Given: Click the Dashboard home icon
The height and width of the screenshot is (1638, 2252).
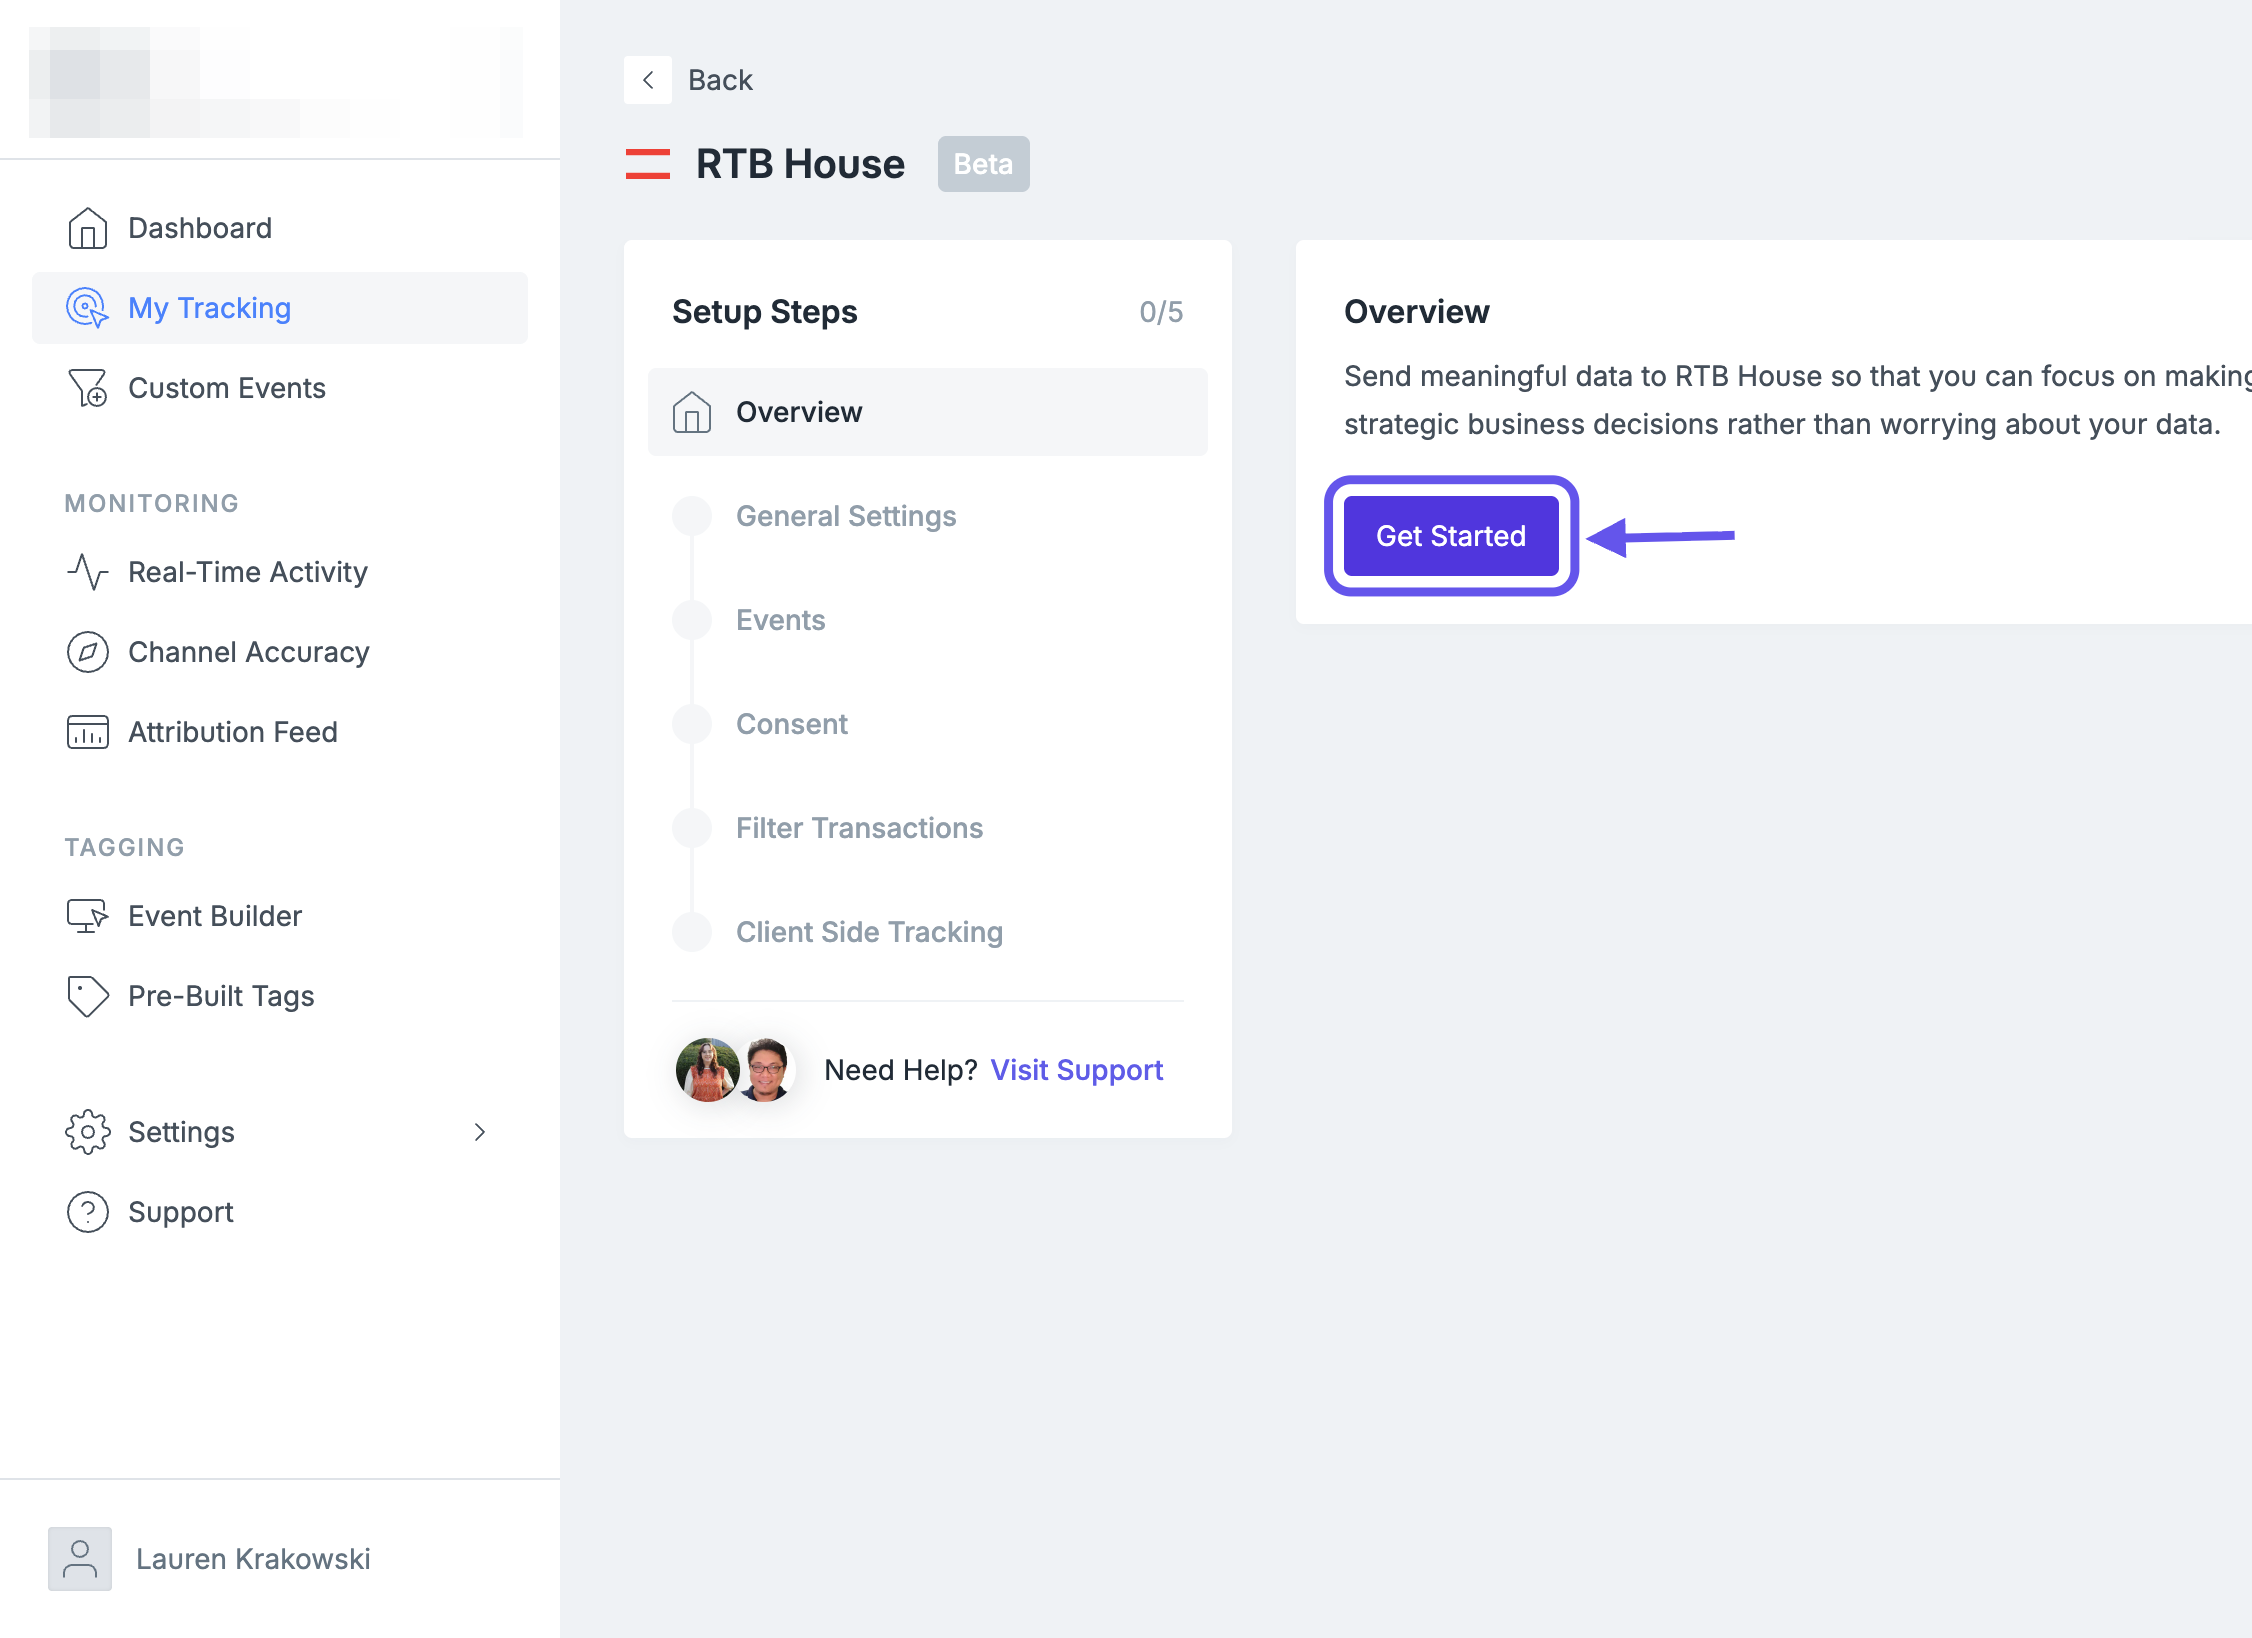Looking at the screenshot, I should 88,228.
